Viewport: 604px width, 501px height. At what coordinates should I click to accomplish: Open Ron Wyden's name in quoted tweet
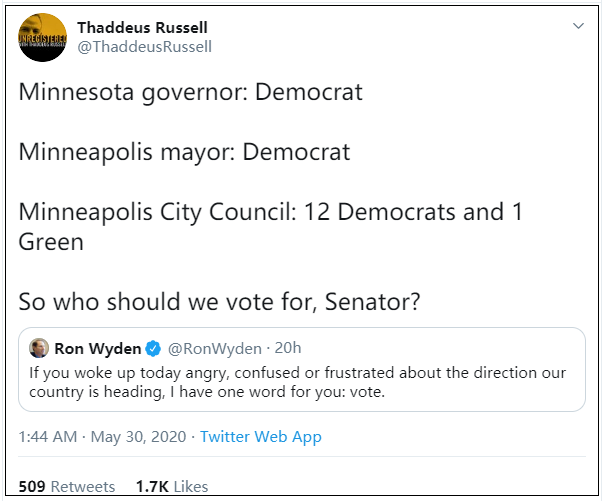97,349
